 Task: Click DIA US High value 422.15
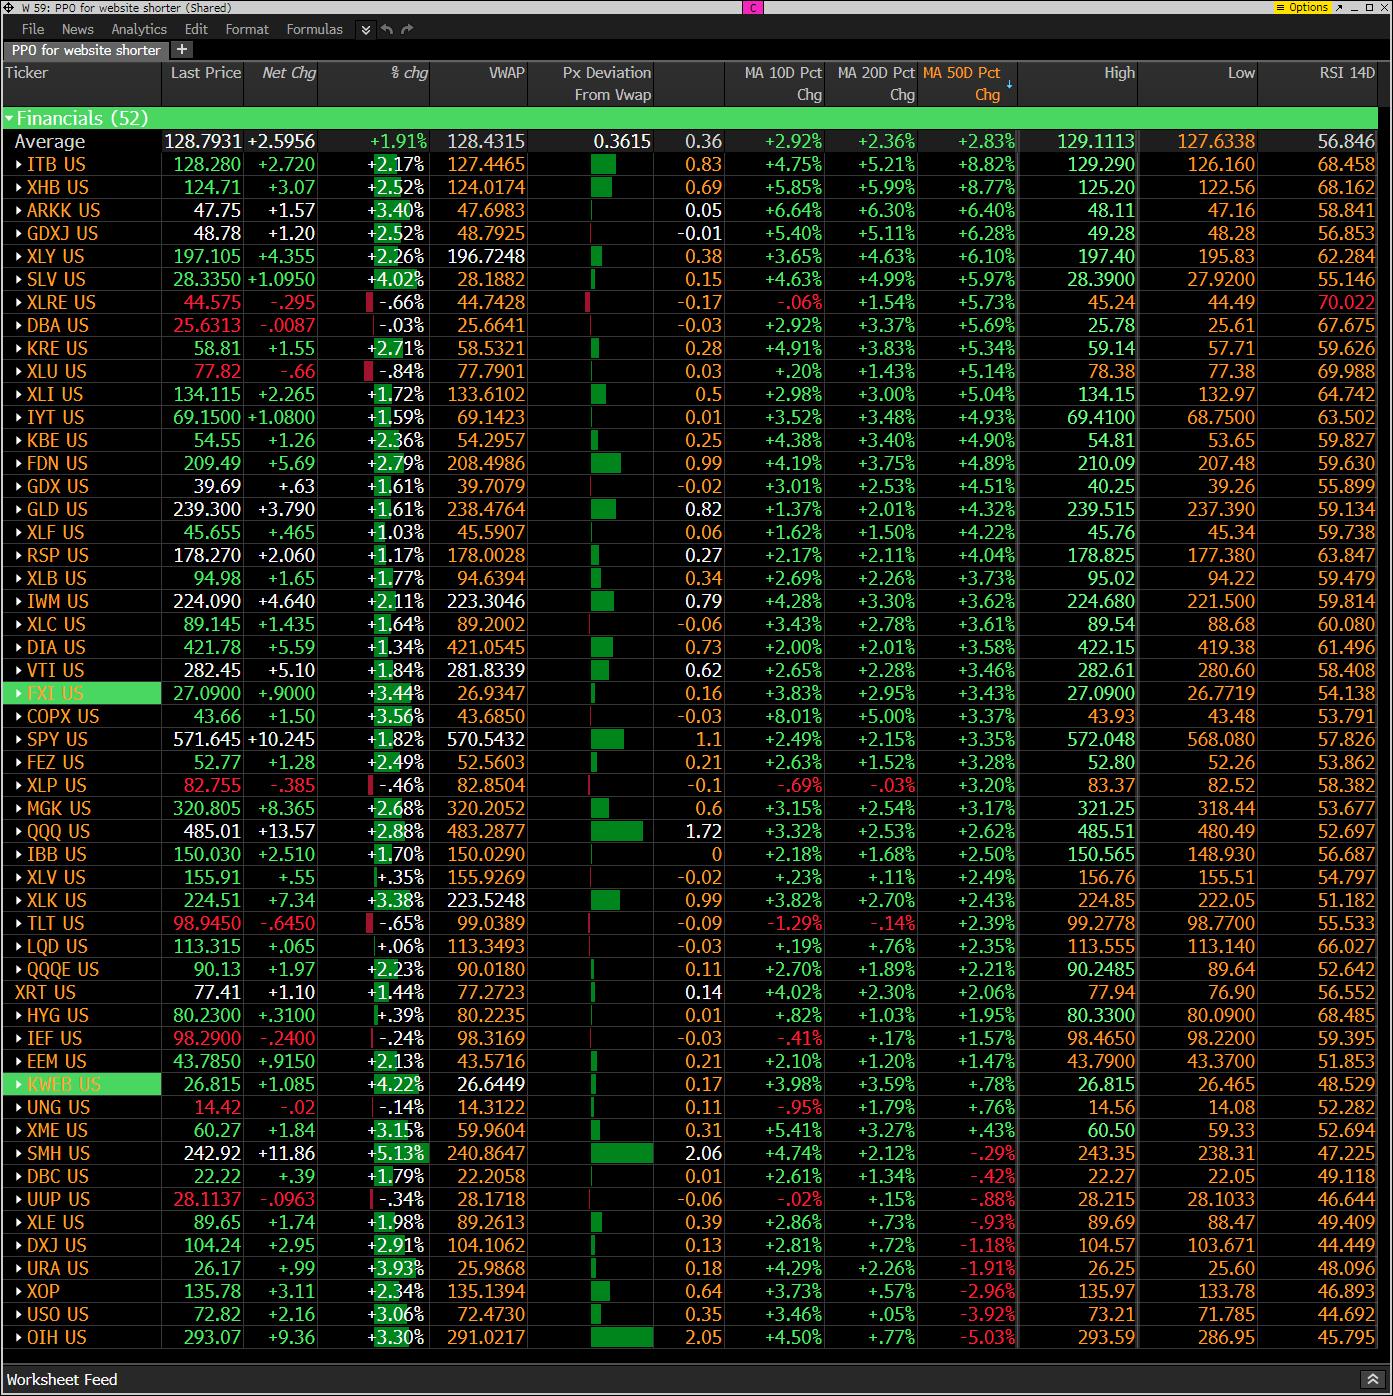(x=1105, y=647)
